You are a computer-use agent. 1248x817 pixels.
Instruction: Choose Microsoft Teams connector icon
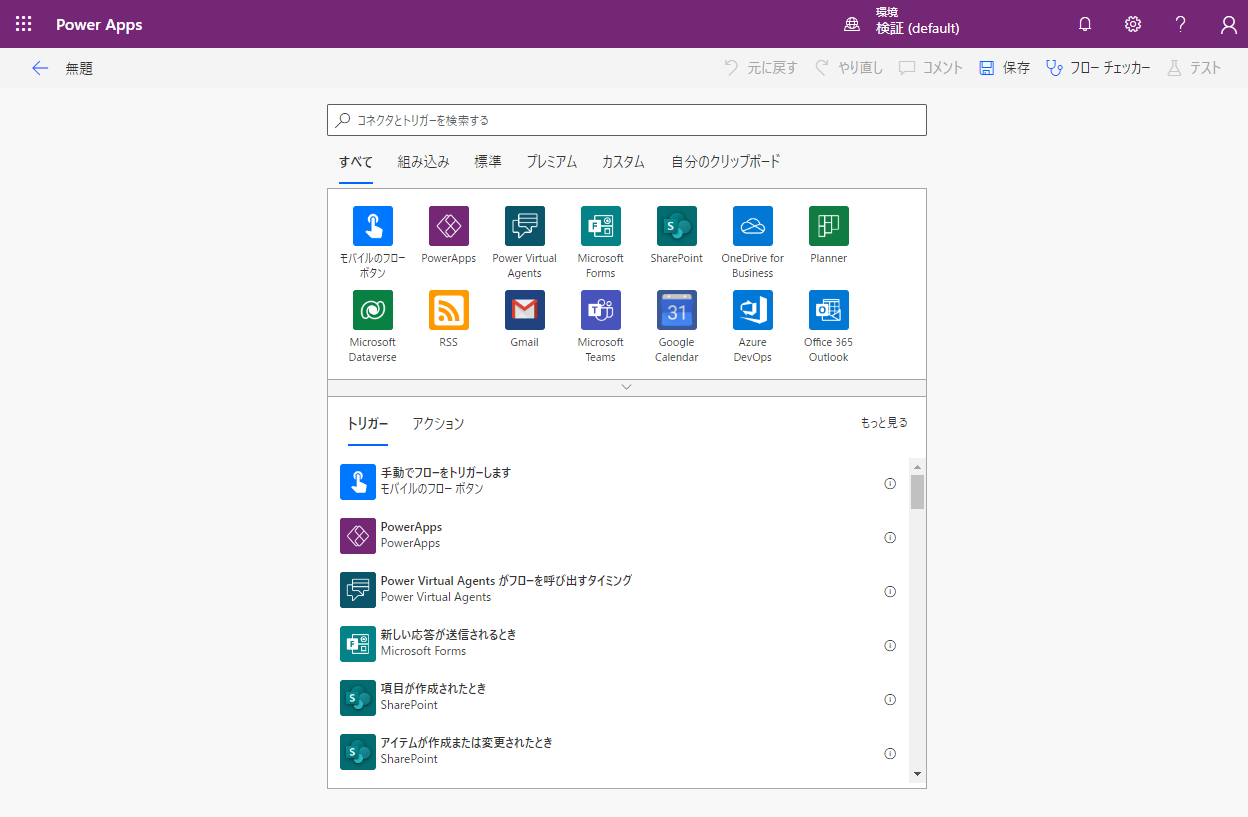pyautogui.click(x=601, y=310)
